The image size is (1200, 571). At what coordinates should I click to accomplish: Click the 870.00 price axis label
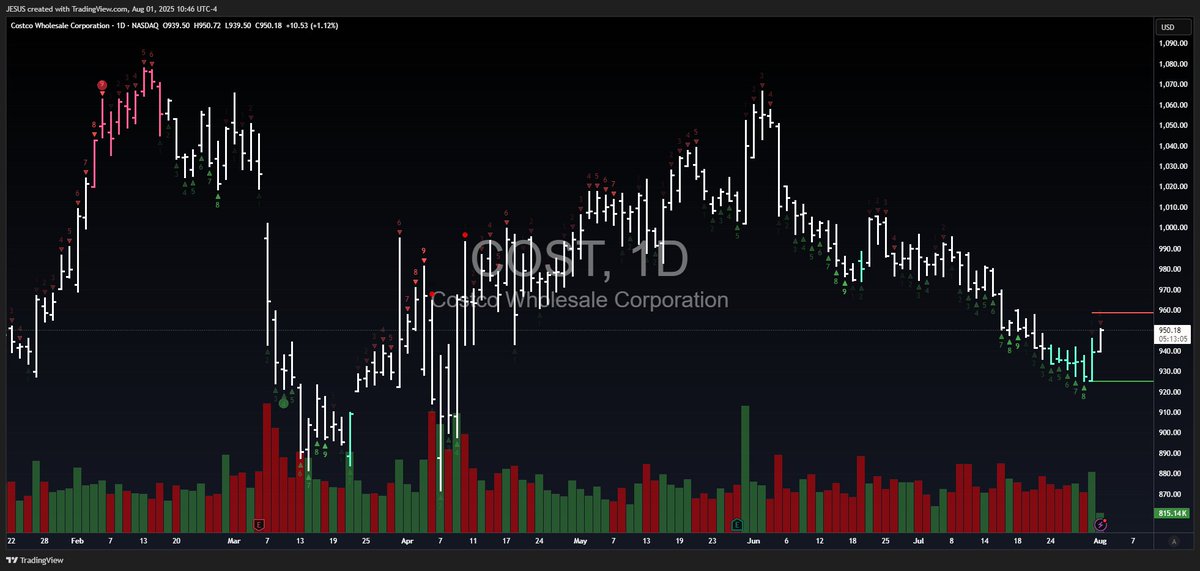tap(1171, 495)
